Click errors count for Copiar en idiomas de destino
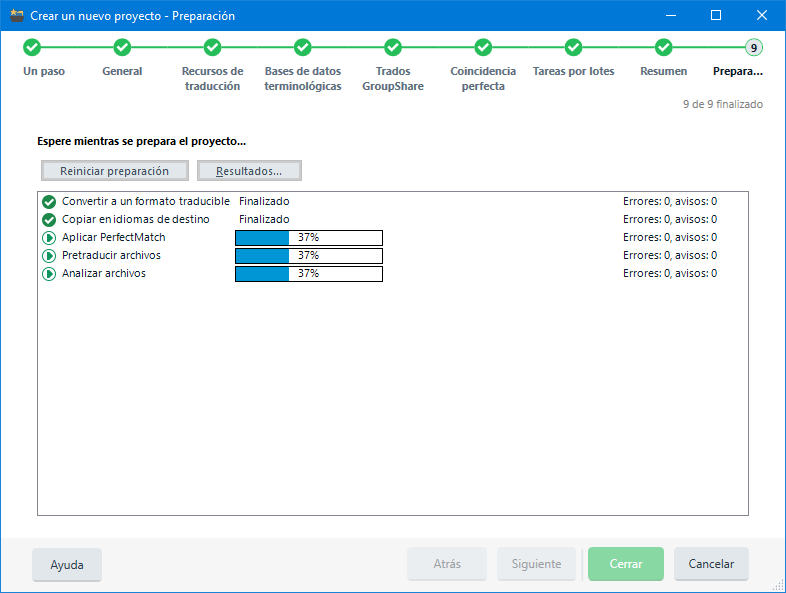The width and height of the screenshot is (786, 593). [x=670, y=219]
